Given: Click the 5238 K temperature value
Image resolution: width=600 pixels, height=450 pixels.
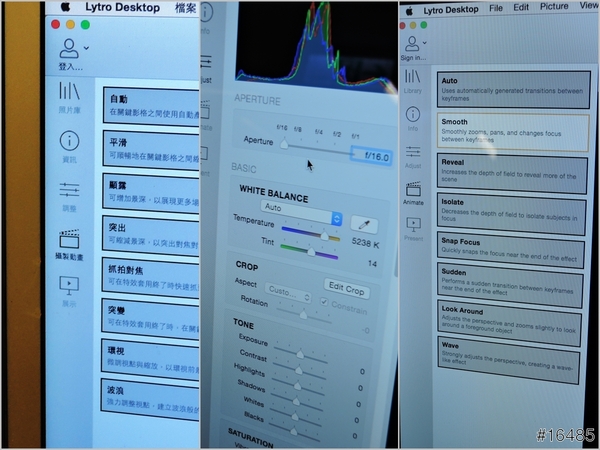Looking at the screenshot, I should click(x=365, y=243).
